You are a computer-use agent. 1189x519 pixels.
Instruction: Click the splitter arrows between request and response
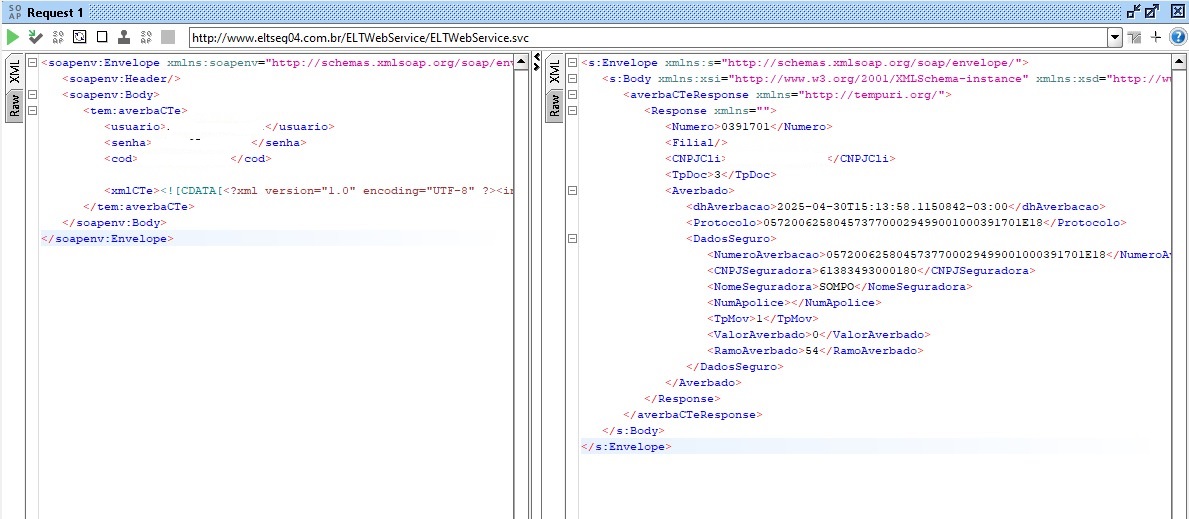[x=535, y=66]
